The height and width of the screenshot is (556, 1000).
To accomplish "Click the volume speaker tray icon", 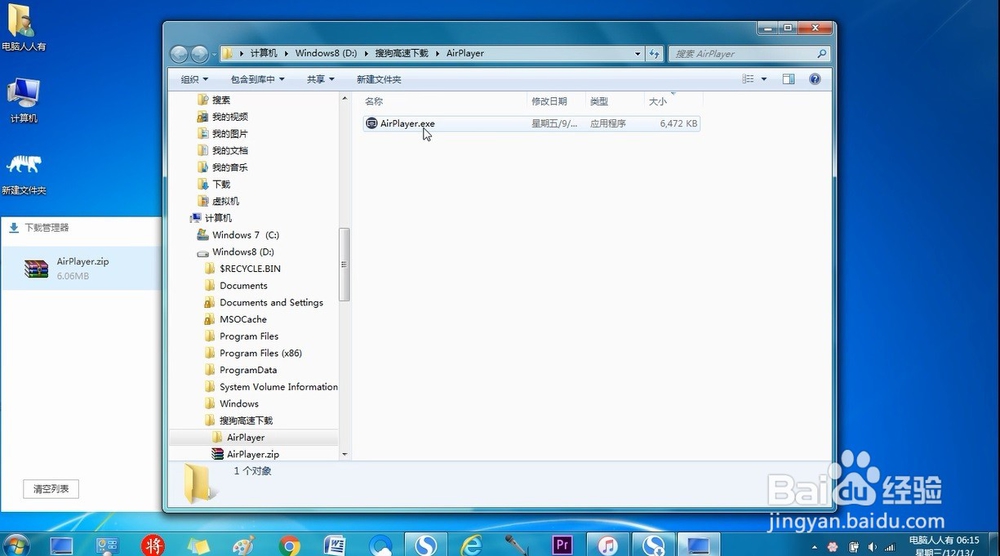I will click(872, 547).
